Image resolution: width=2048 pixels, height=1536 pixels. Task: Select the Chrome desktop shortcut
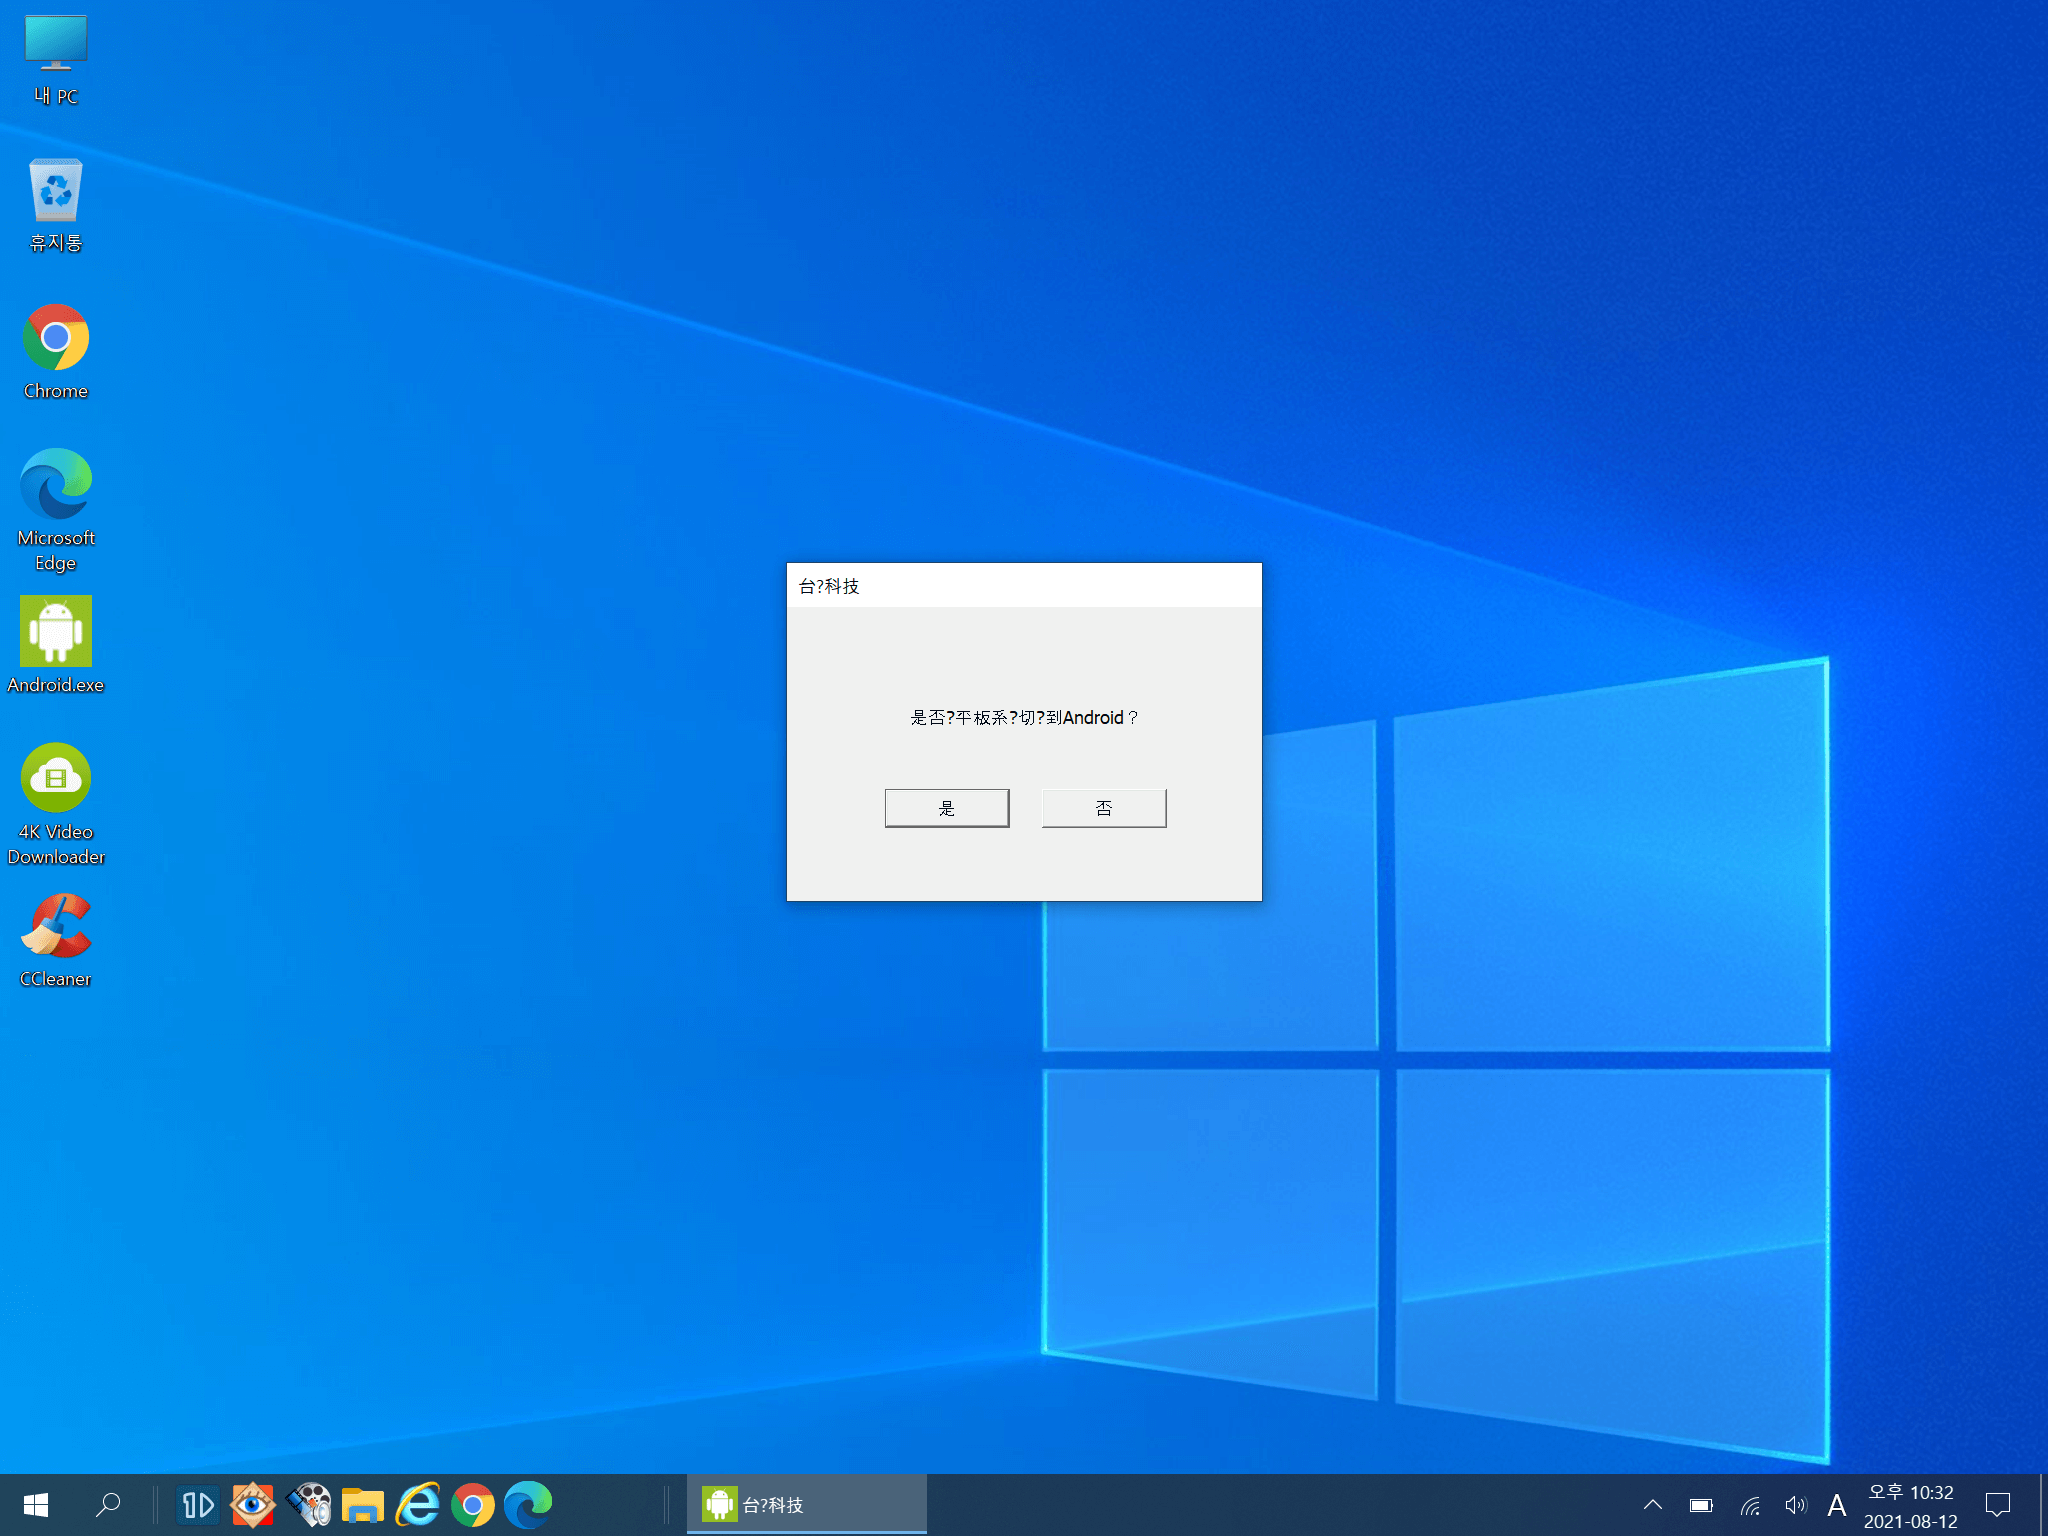coord(56,352)
